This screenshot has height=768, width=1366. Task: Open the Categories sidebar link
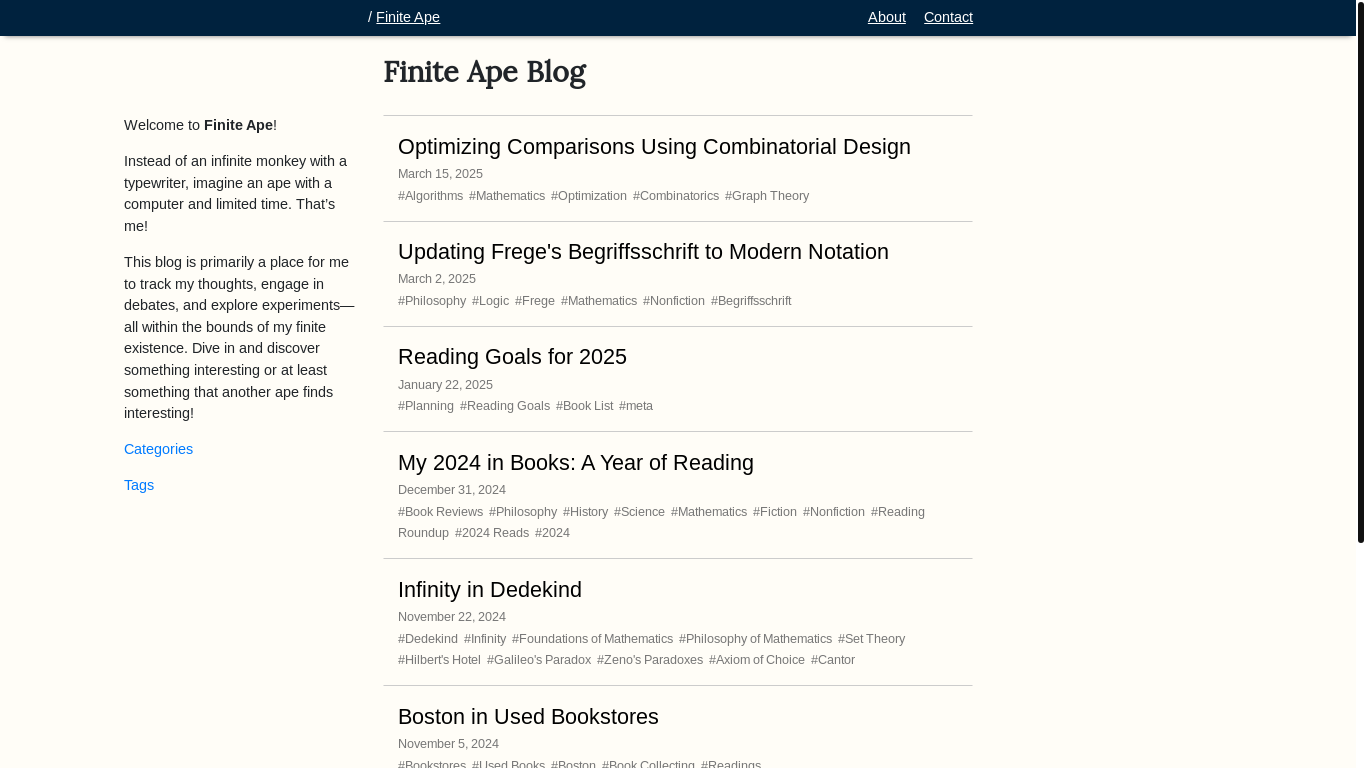point(158,449)
